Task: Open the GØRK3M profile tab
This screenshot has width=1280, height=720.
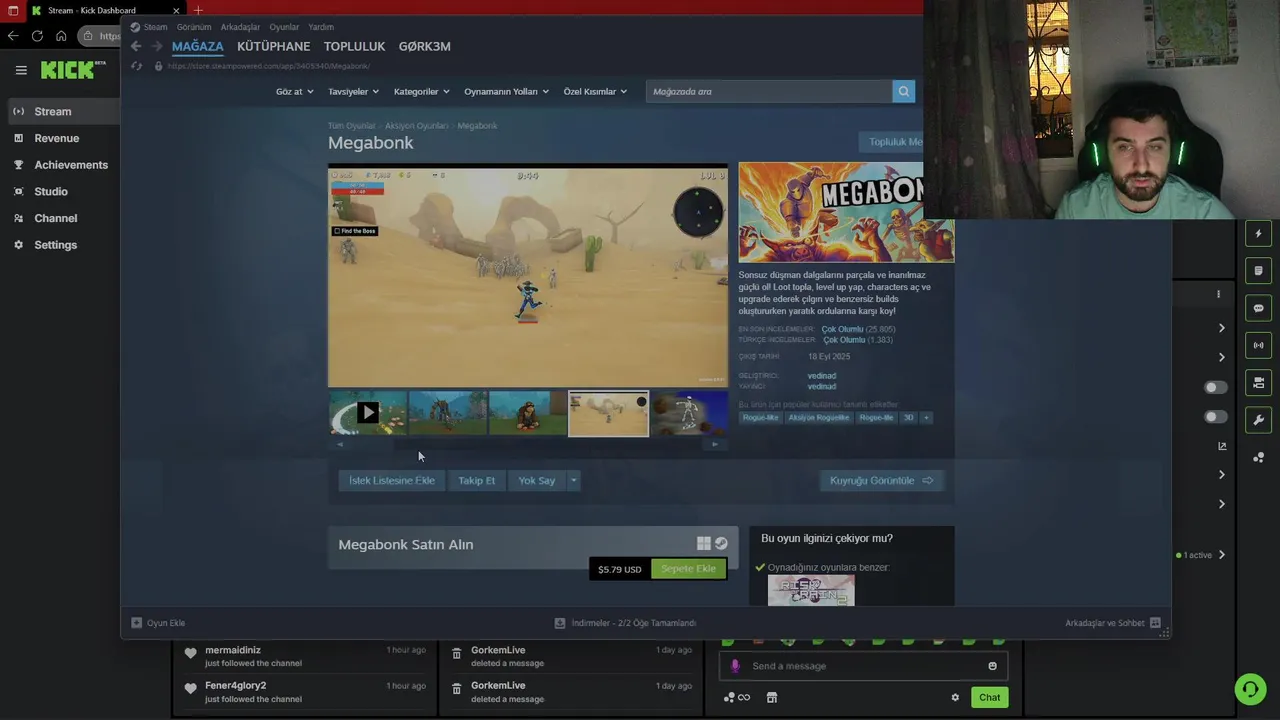Action: pos(425,46)
